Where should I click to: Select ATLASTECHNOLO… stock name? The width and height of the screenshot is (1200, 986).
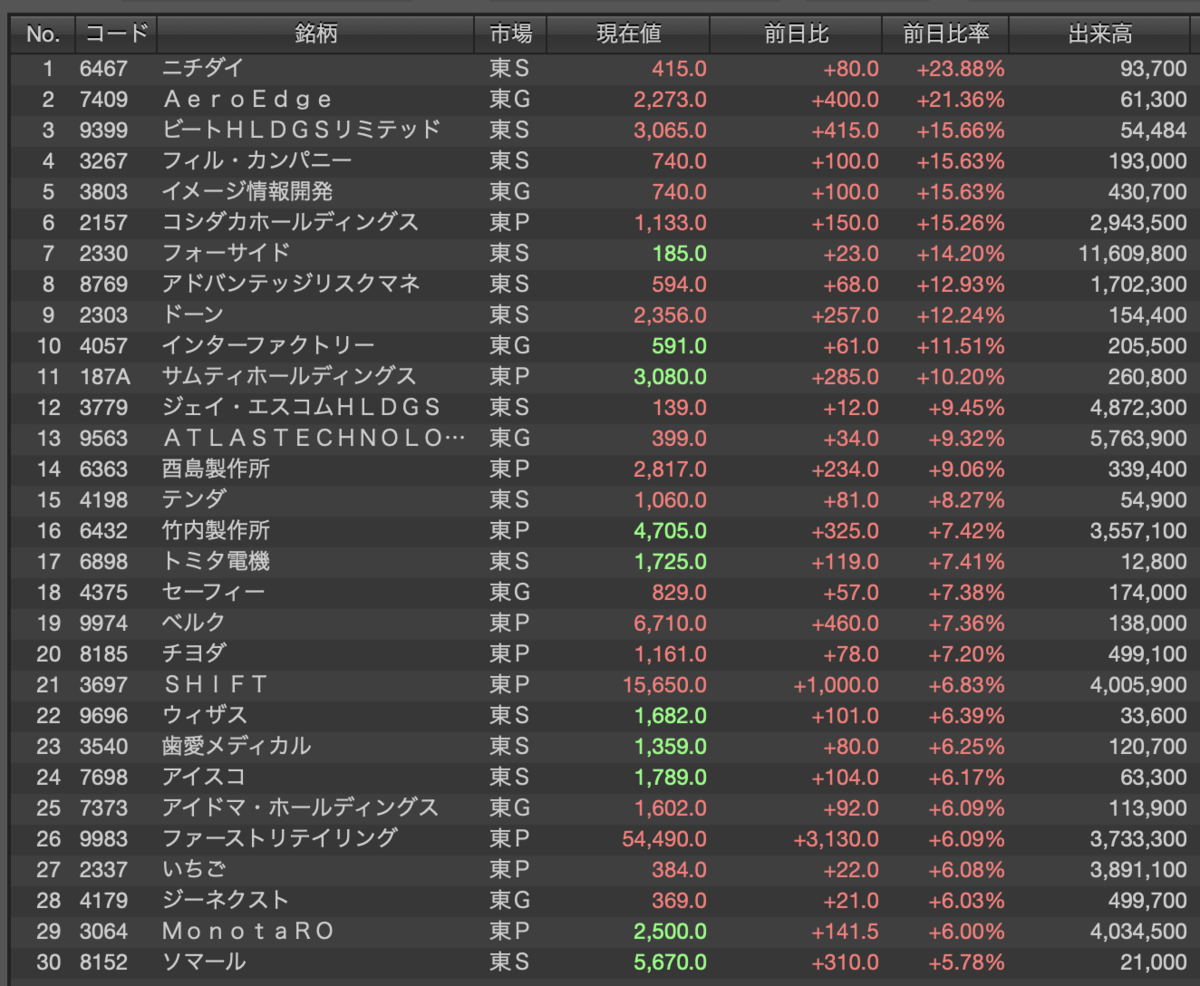click(x=314, y=438)
